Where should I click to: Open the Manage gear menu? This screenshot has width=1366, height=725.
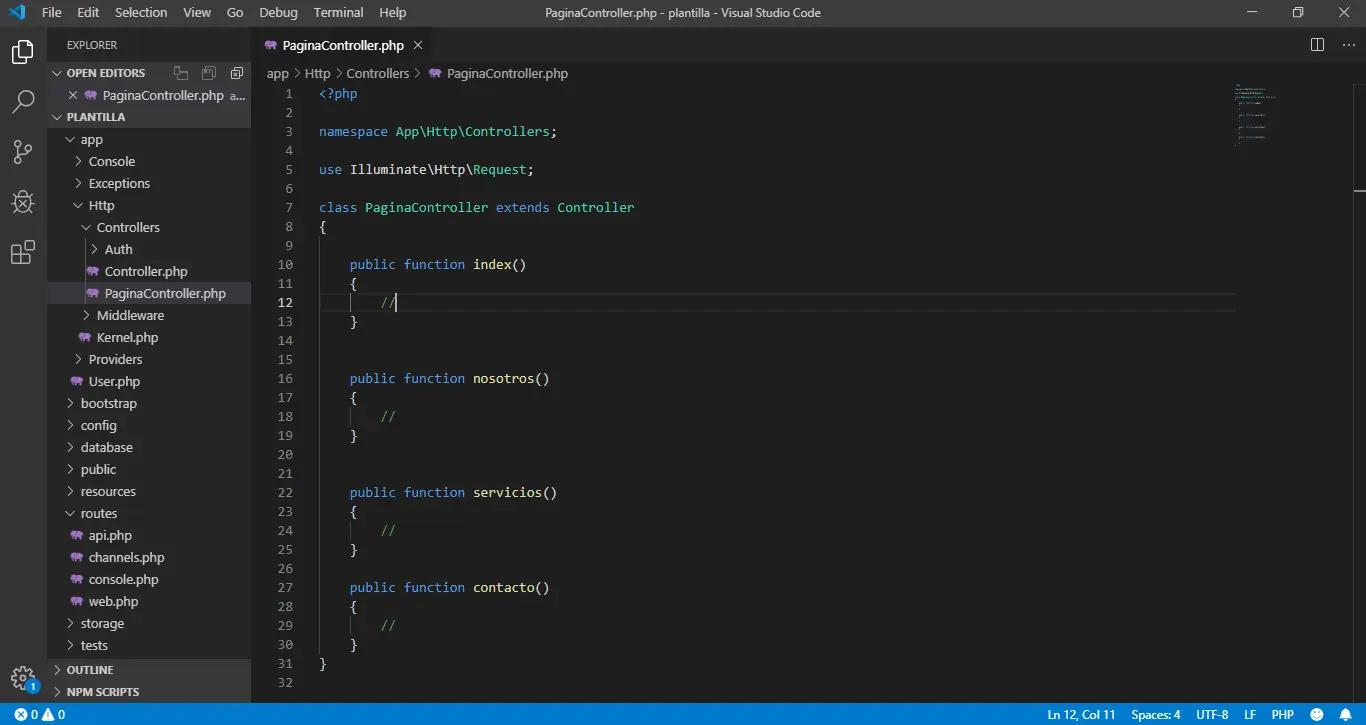tap(22, 676)
